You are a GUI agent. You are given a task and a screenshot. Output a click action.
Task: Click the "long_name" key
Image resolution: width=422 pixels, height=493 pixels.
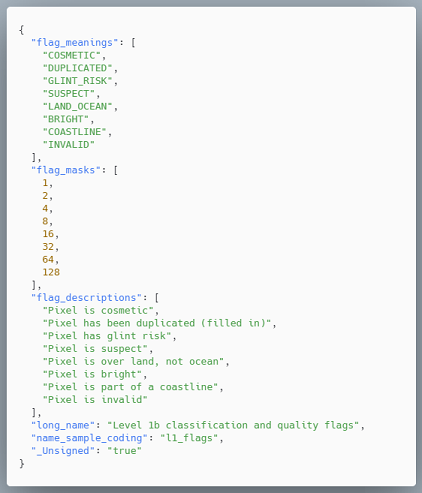63,425
